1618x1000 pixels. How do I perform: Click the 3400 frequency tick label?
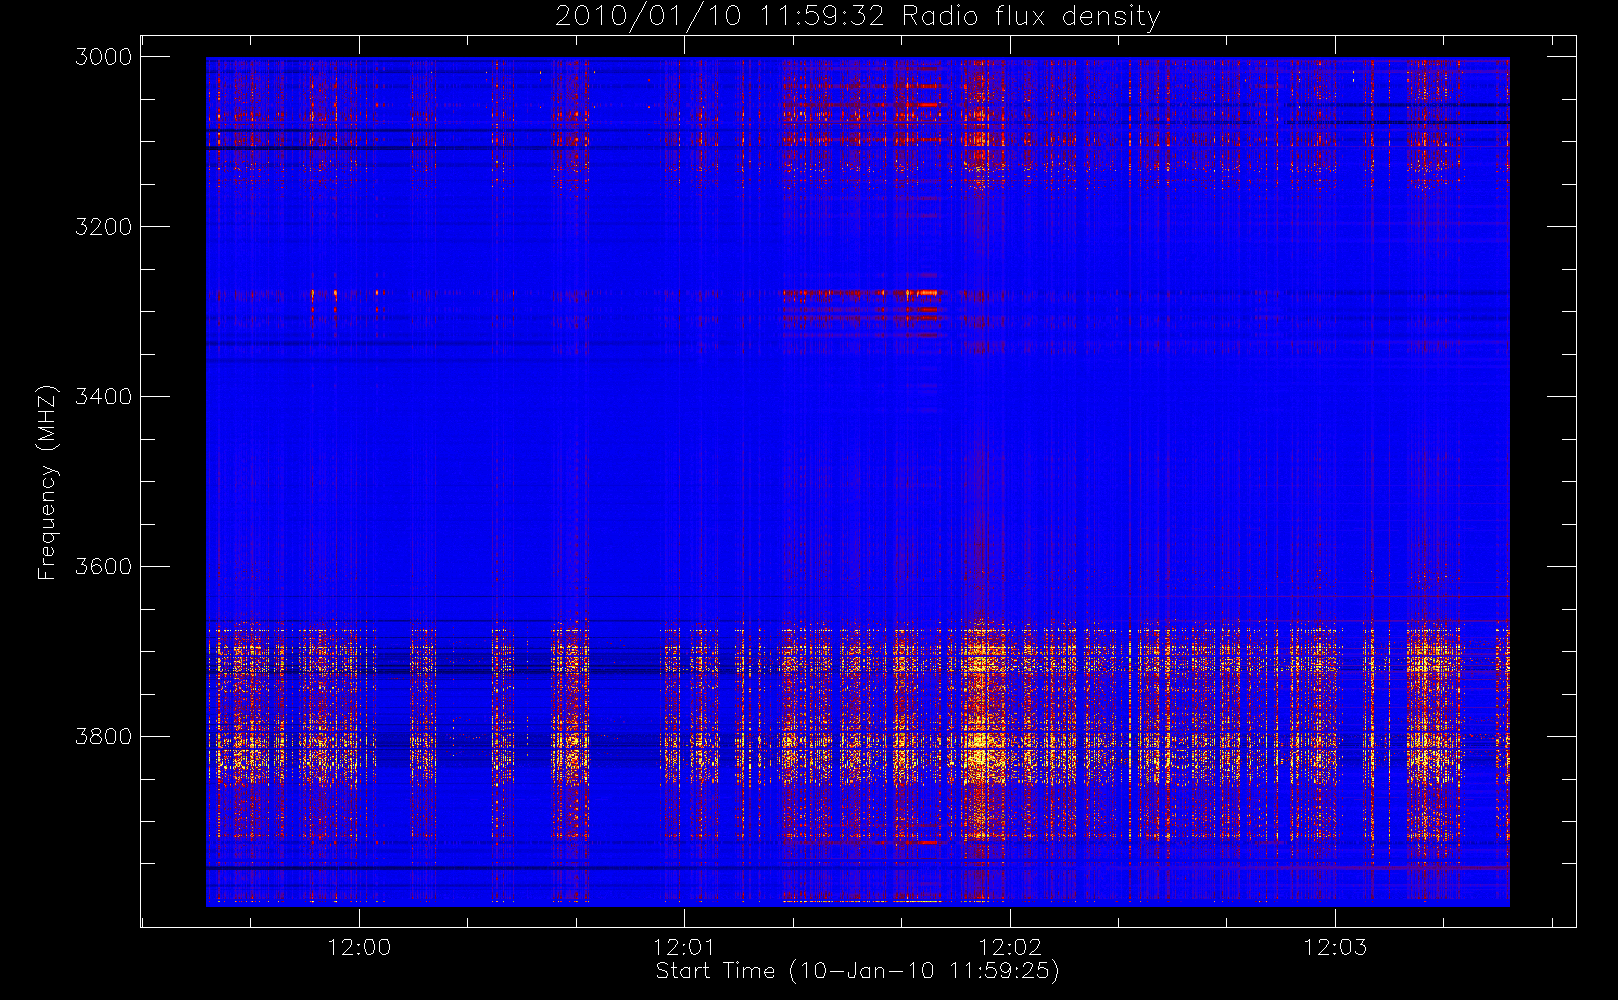point(104,397)
